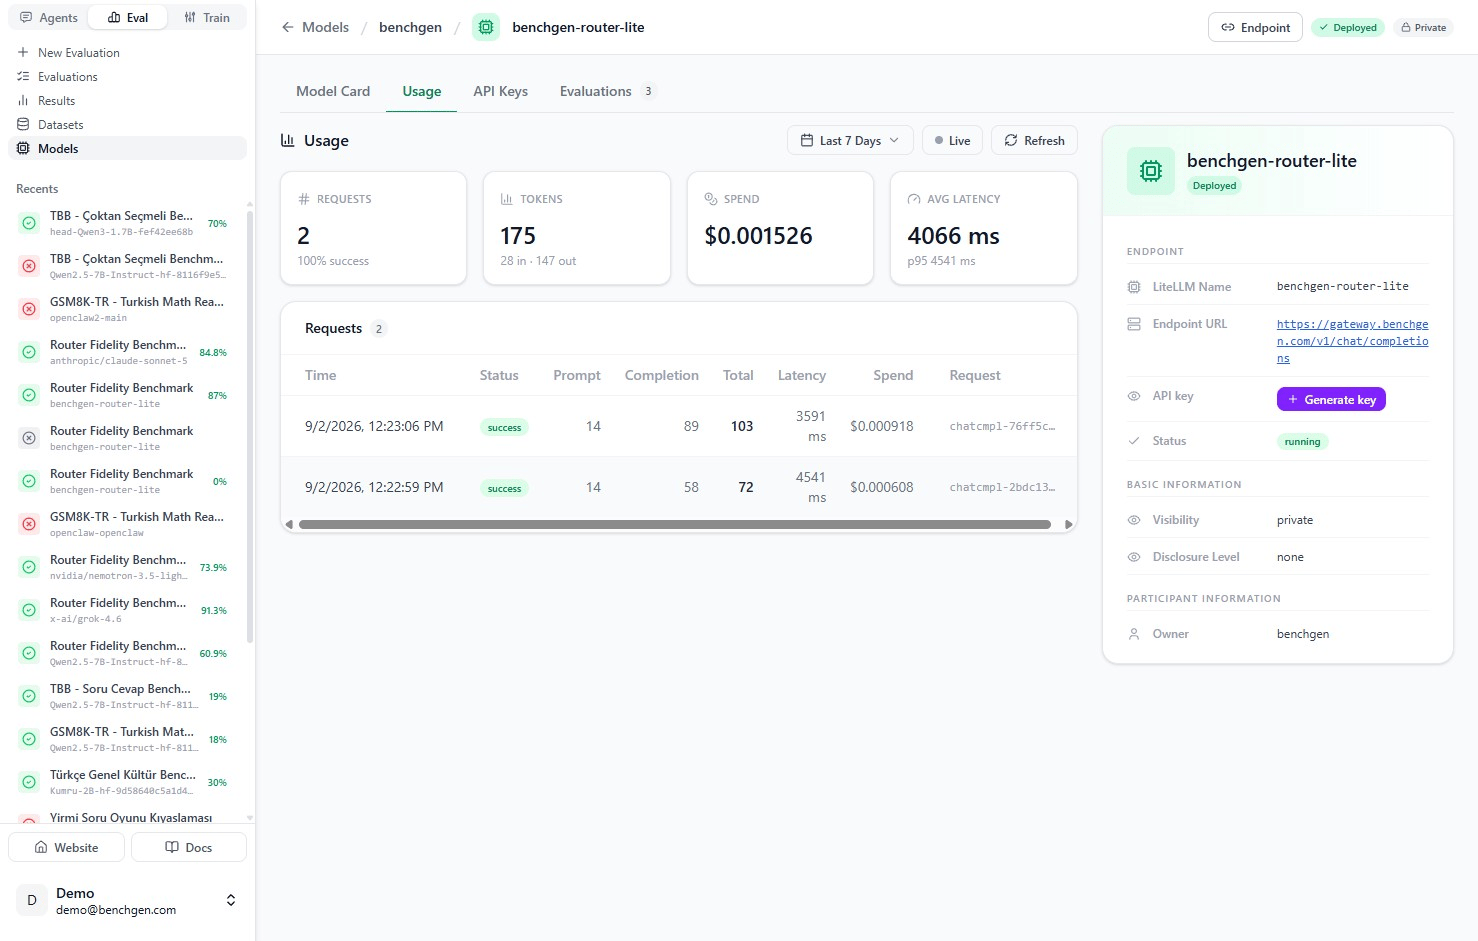The image size is (1478, 941).
Task: Click the hash icon on Requests card
Action: pos(304,199)
